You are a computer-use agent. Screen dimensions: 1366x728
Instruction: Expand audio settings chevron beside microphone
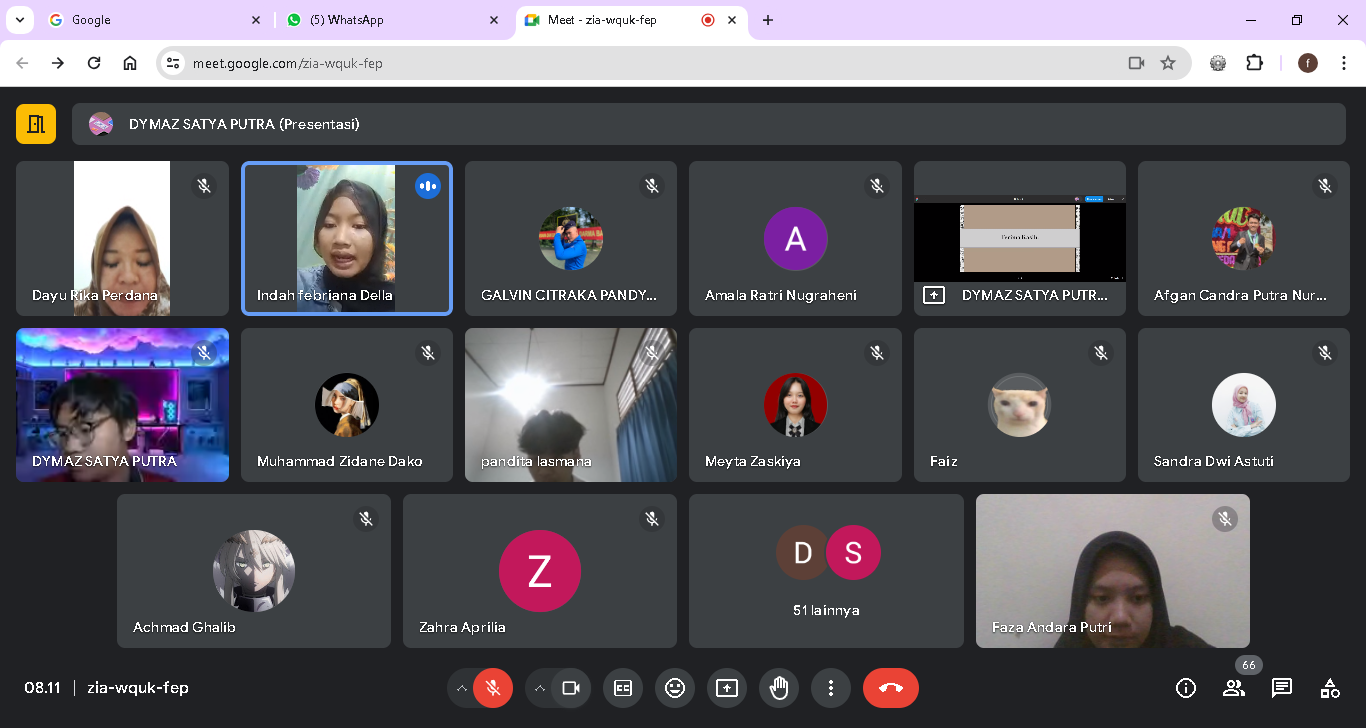click(461, 688)
